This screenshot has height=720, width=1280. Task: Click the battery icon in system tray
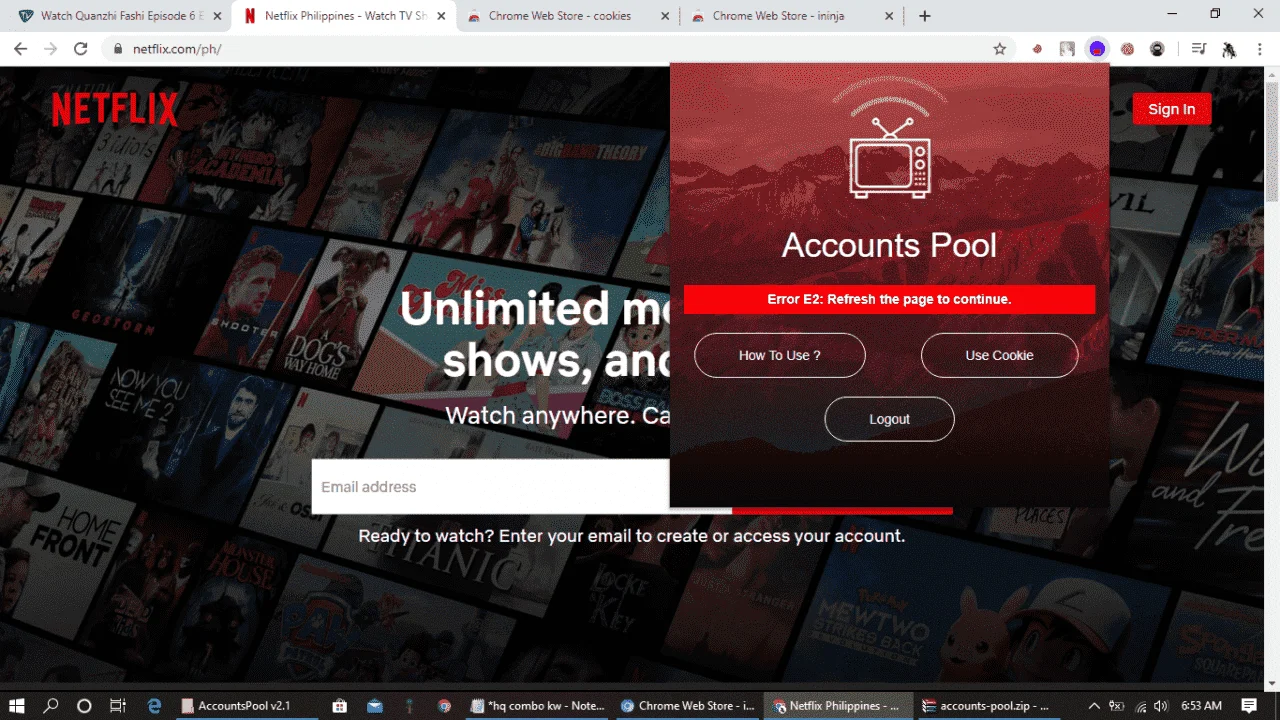(1117, 706)
